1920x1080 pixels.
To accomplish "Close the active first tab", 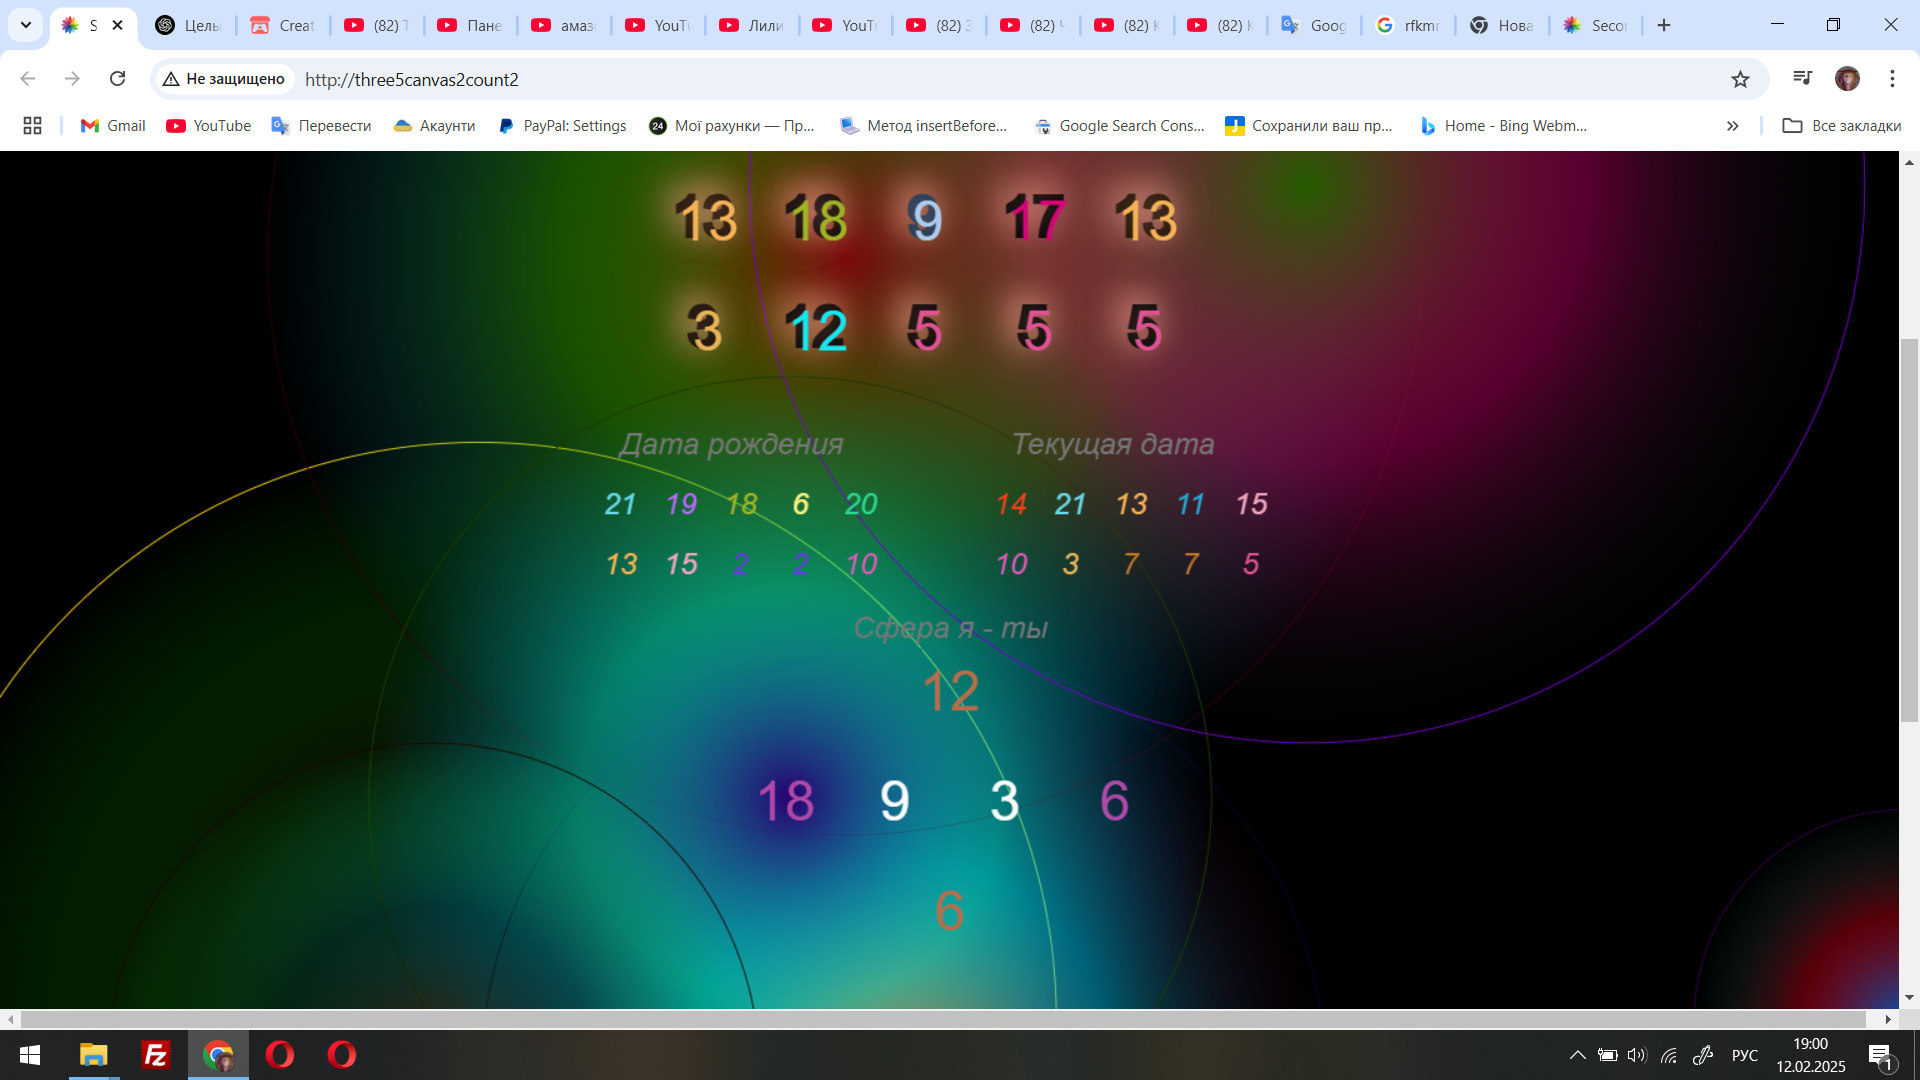I will [117, 25].
